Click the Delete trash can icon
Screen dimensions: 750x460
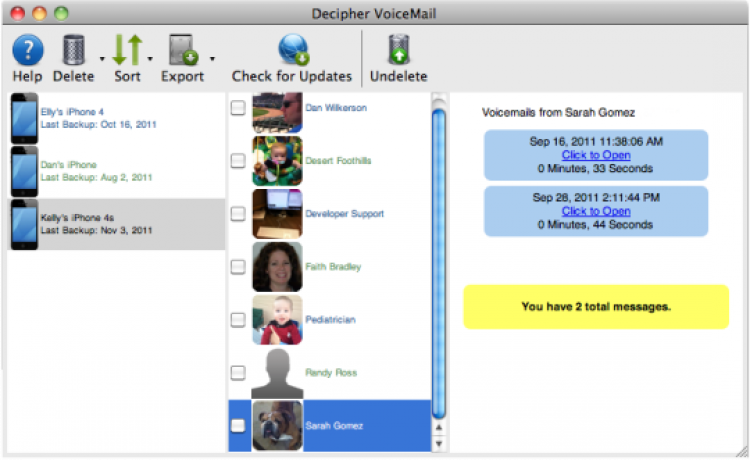[73, 50]
